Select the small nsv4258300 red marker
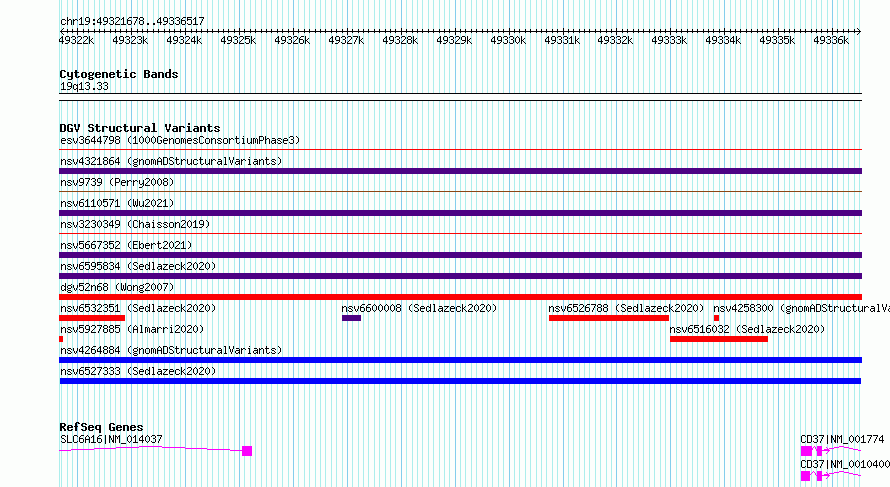The height and width of the screenshot is (487, 890). (x=716, y=318)
